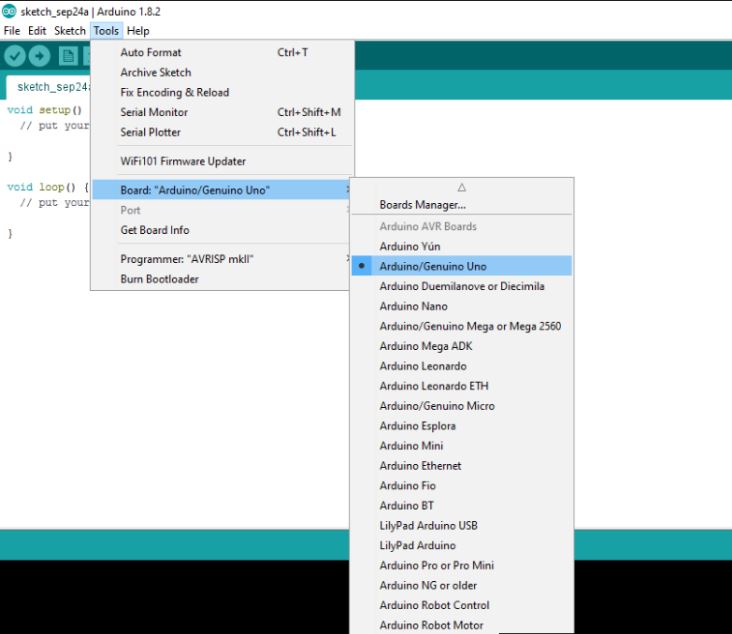Image resolution: width=732 pixels, height=634 pixels.
Task: Select Arduino NG or older board
Action: (461, 585)
